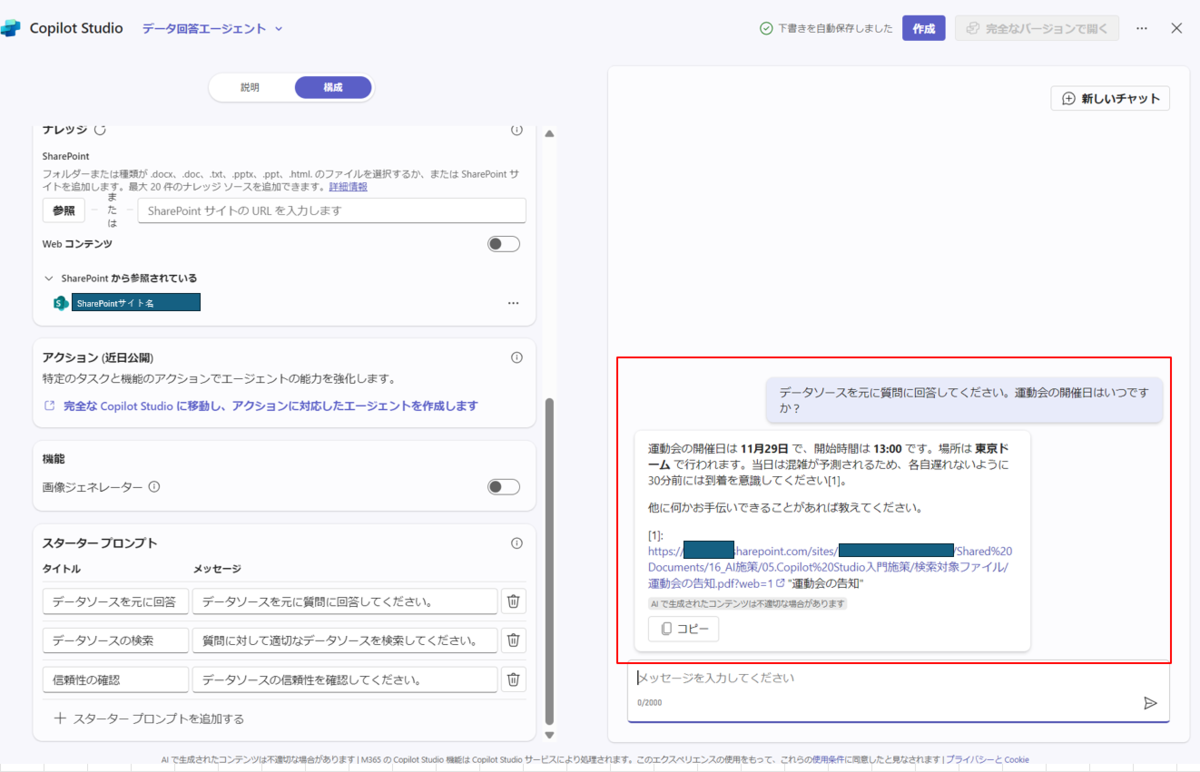Edit message データソースを元に質問に回答してください

[x=345, y=601]
